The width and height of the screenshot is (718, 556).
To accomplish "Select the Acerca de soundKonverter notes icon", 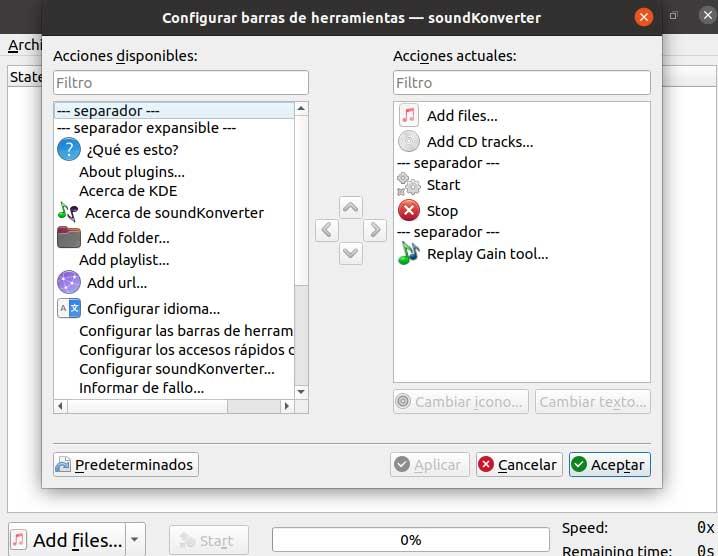I will pos(68,212).
